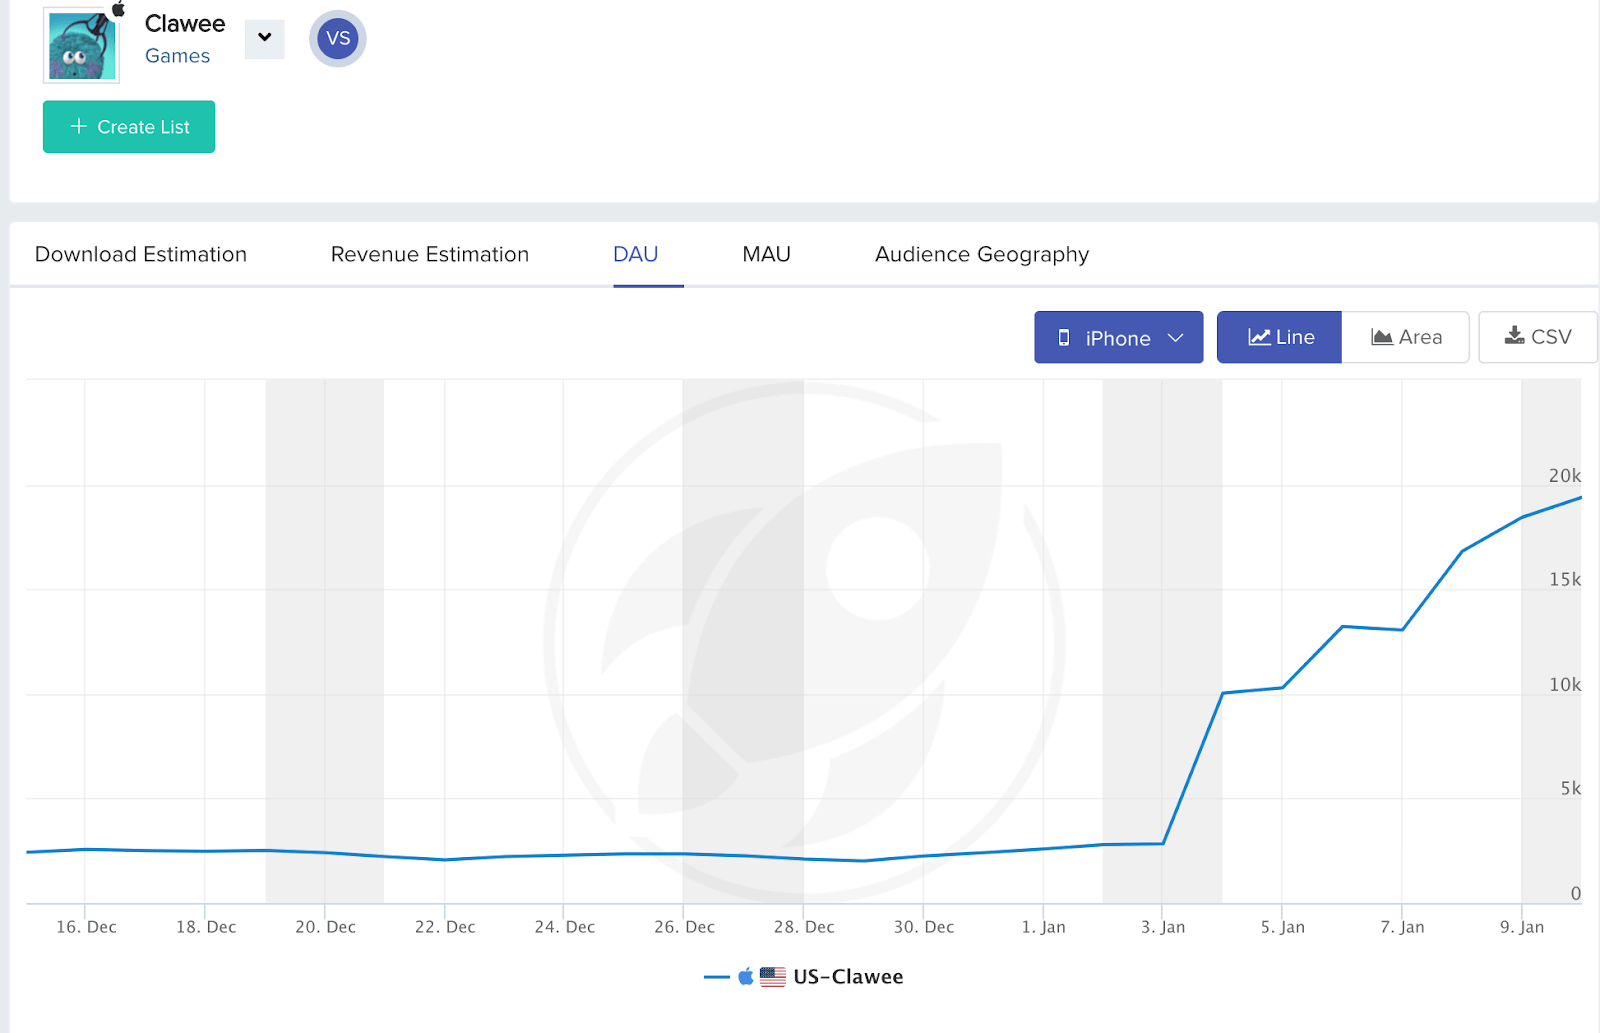This screenshot has height=1033, width=1600.
Task: Open the Audience Geography tab
Action: point(982,254)
